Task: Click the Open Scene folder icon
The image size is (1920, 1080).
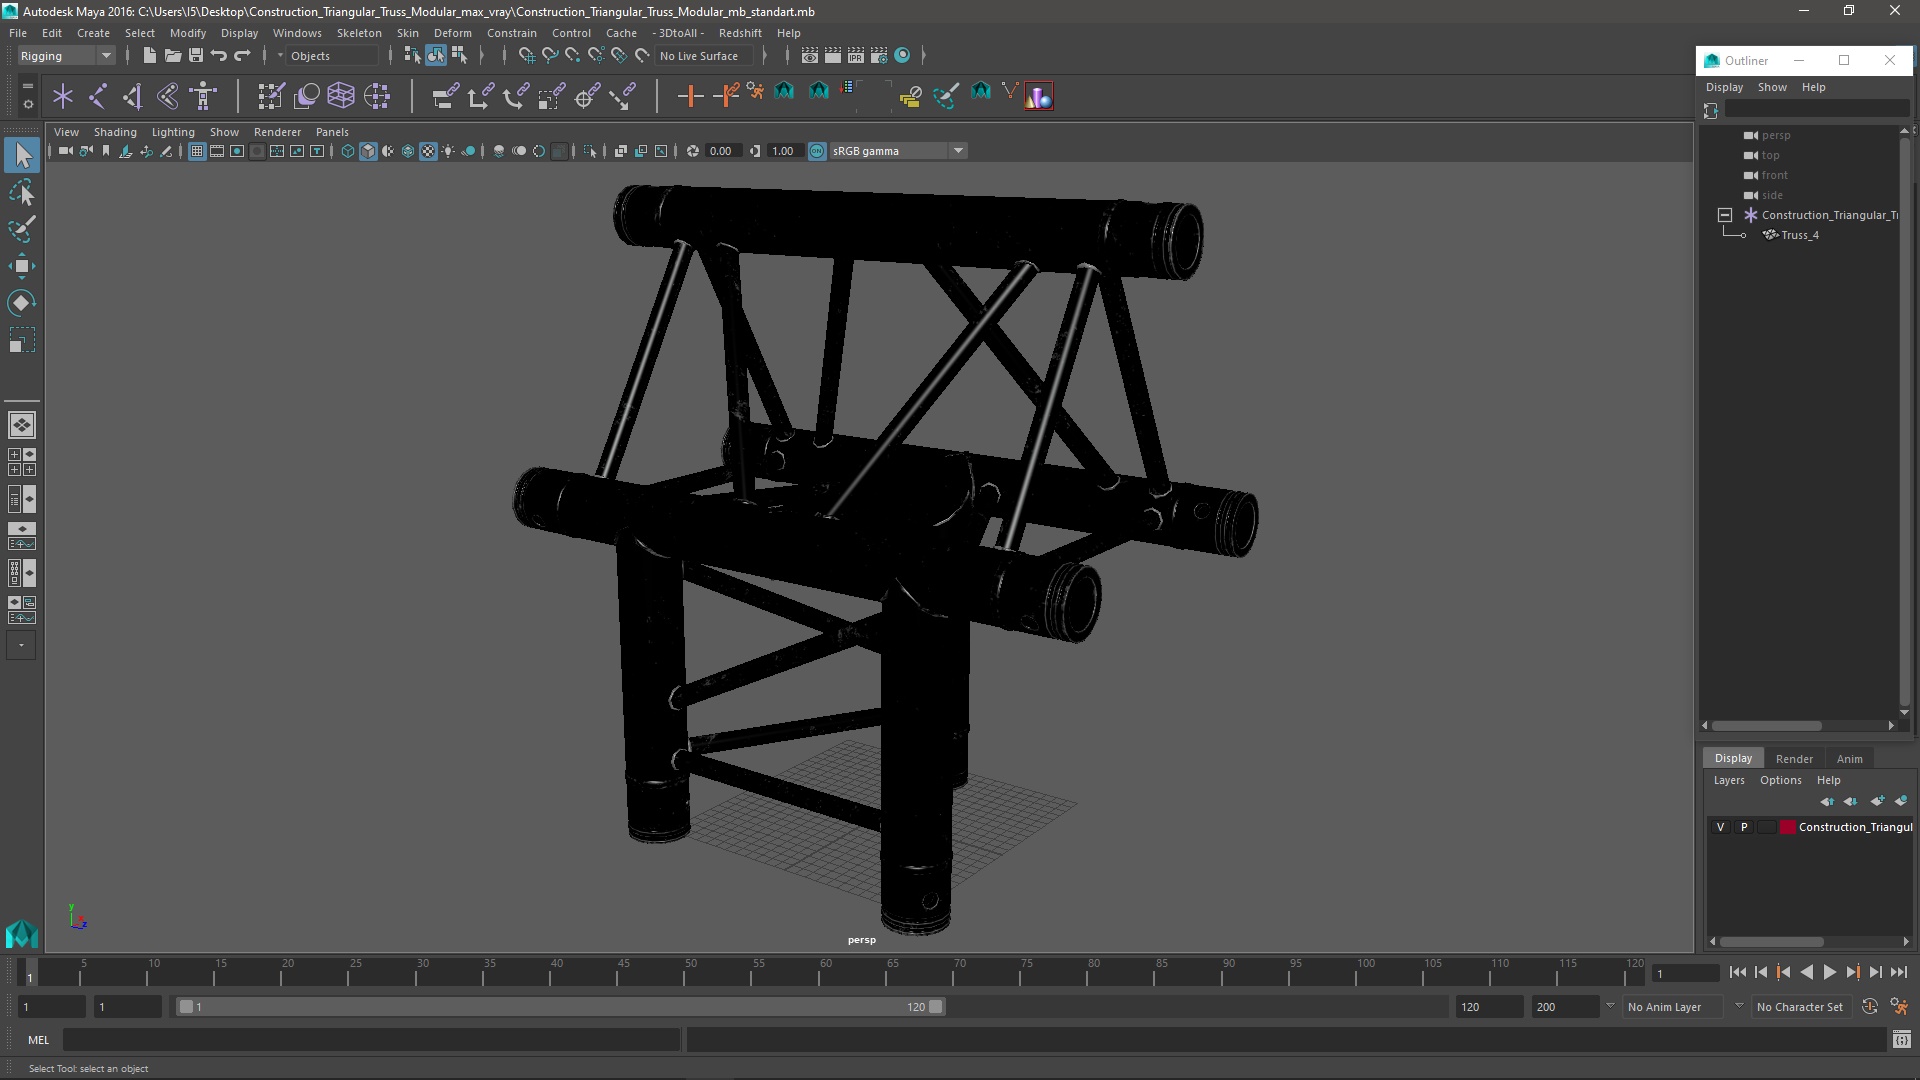Action: point(172,55)
